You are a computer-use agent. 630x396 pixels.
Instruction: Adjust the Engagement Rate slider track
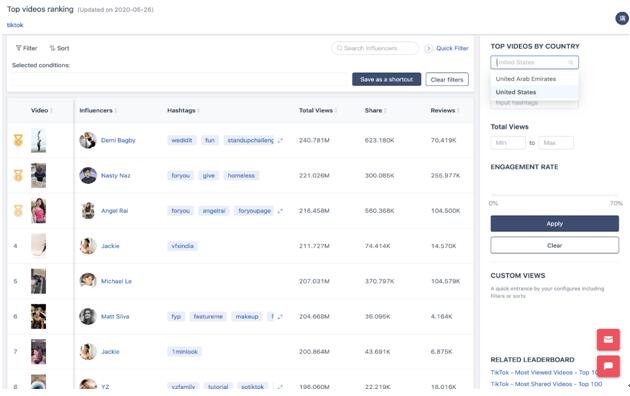[x=555, y=195]
